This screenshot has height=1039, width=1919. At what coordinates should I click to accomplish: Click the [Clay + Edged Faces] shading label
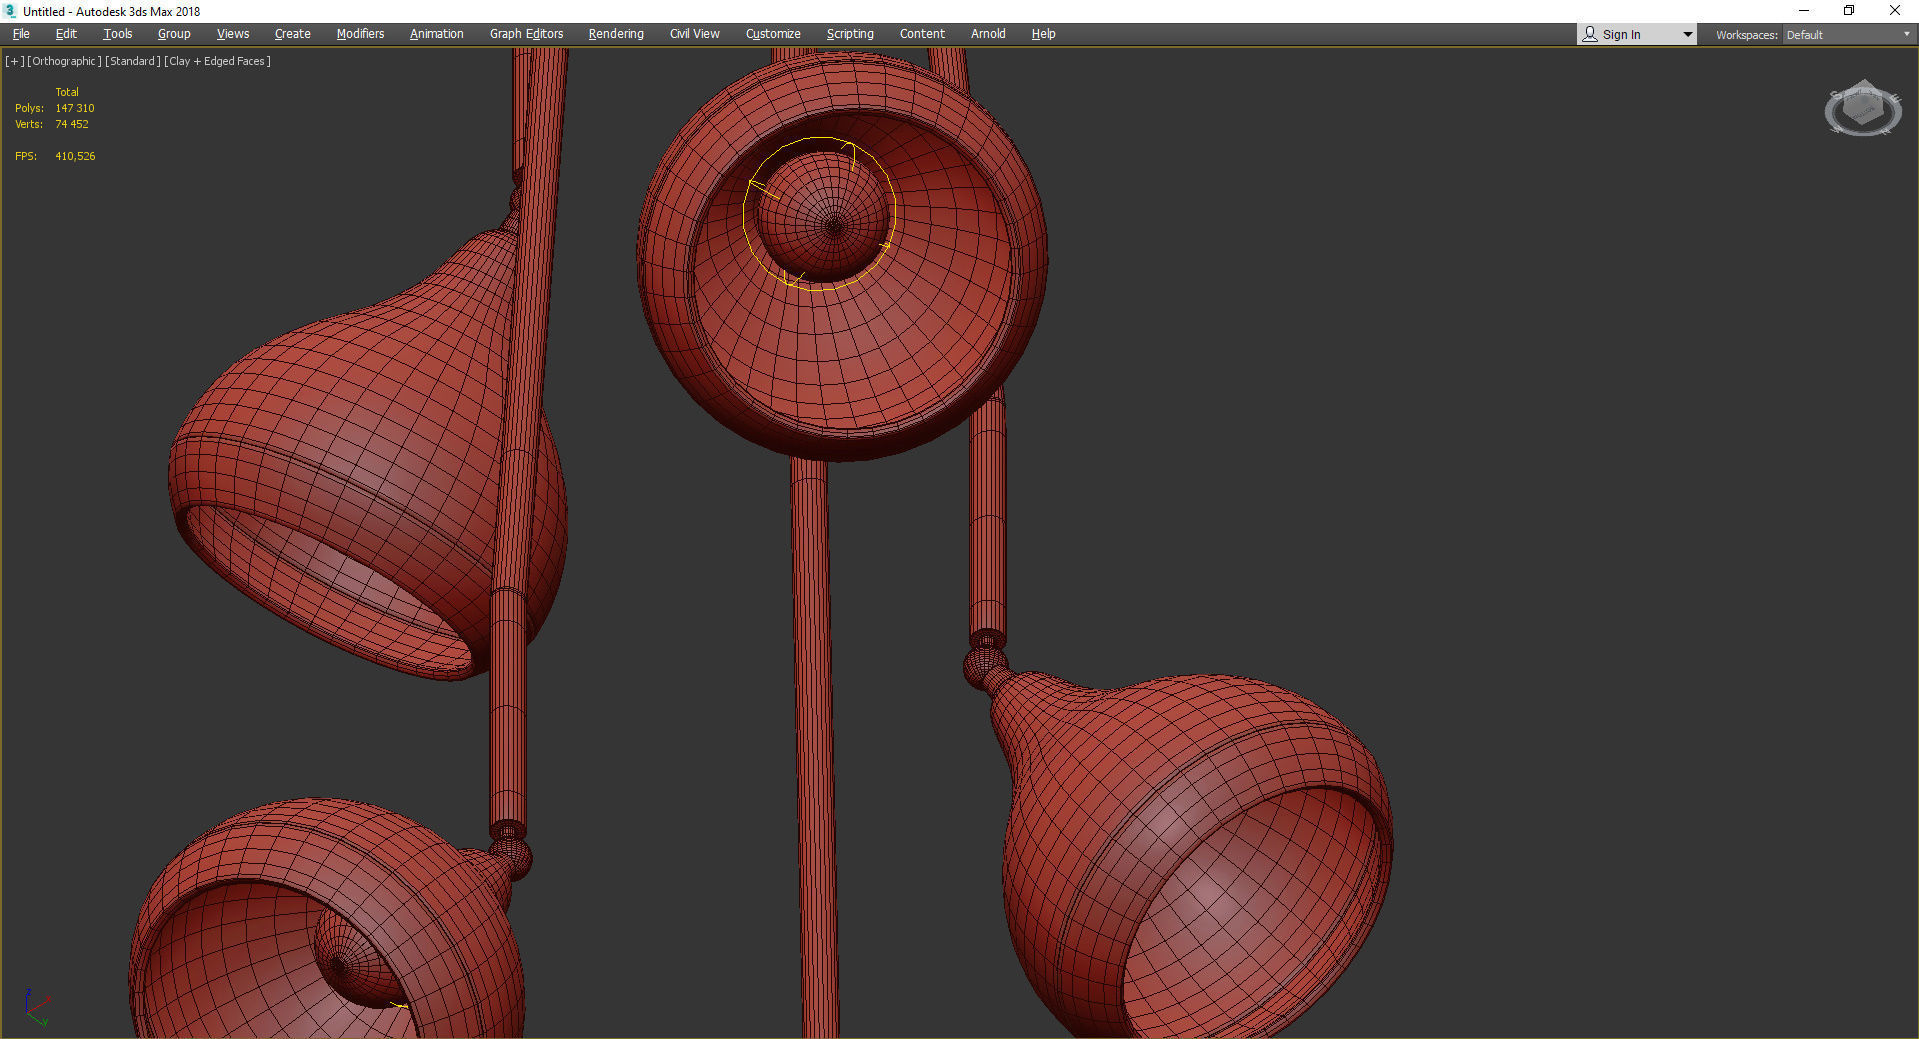click(217, 61)
